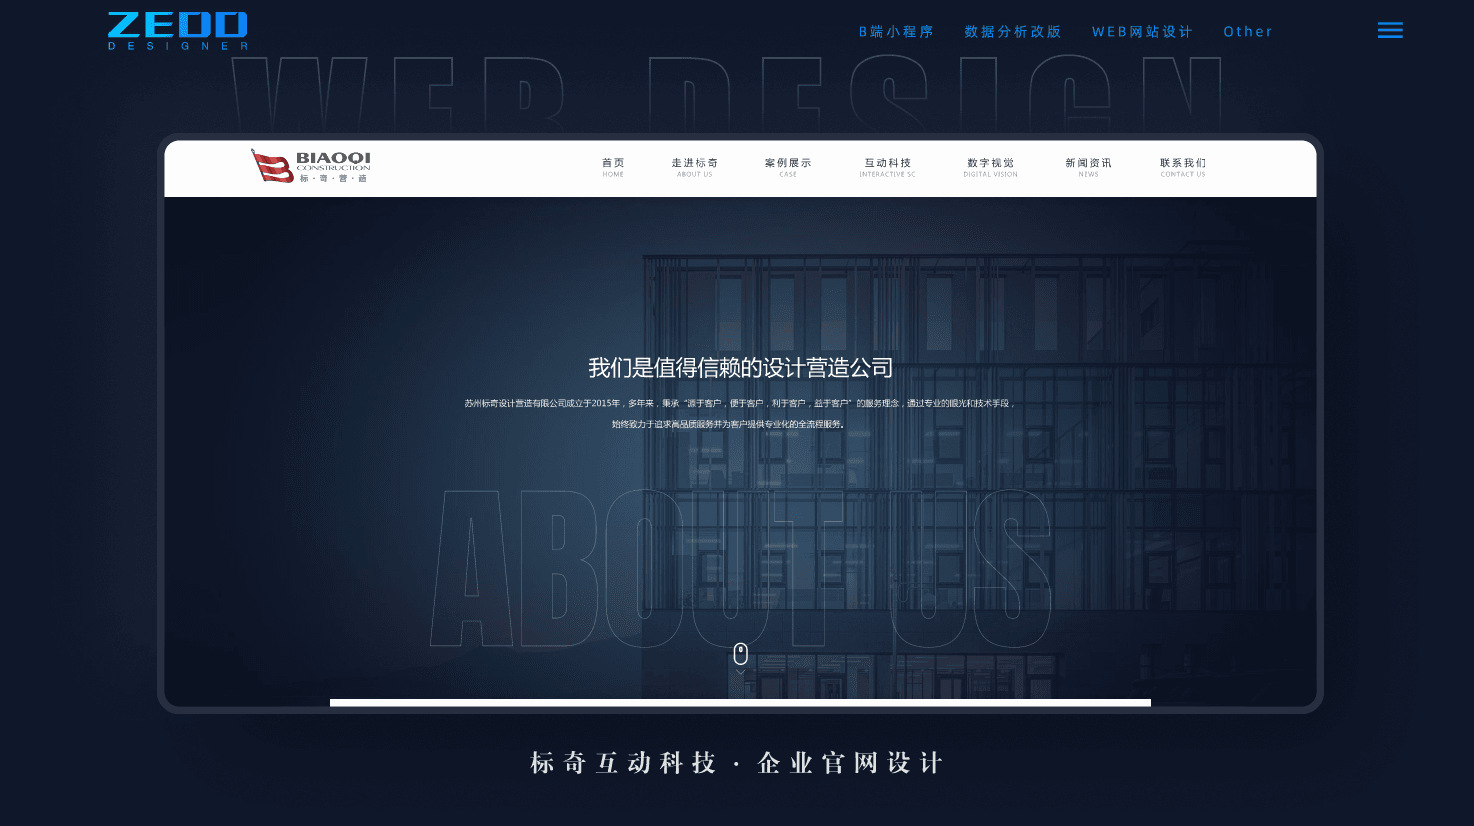Click the caption 标奇互动科技 · 企业官网设计
The width and height of the screenshot is (1474, 826).
tap(737, 763)
